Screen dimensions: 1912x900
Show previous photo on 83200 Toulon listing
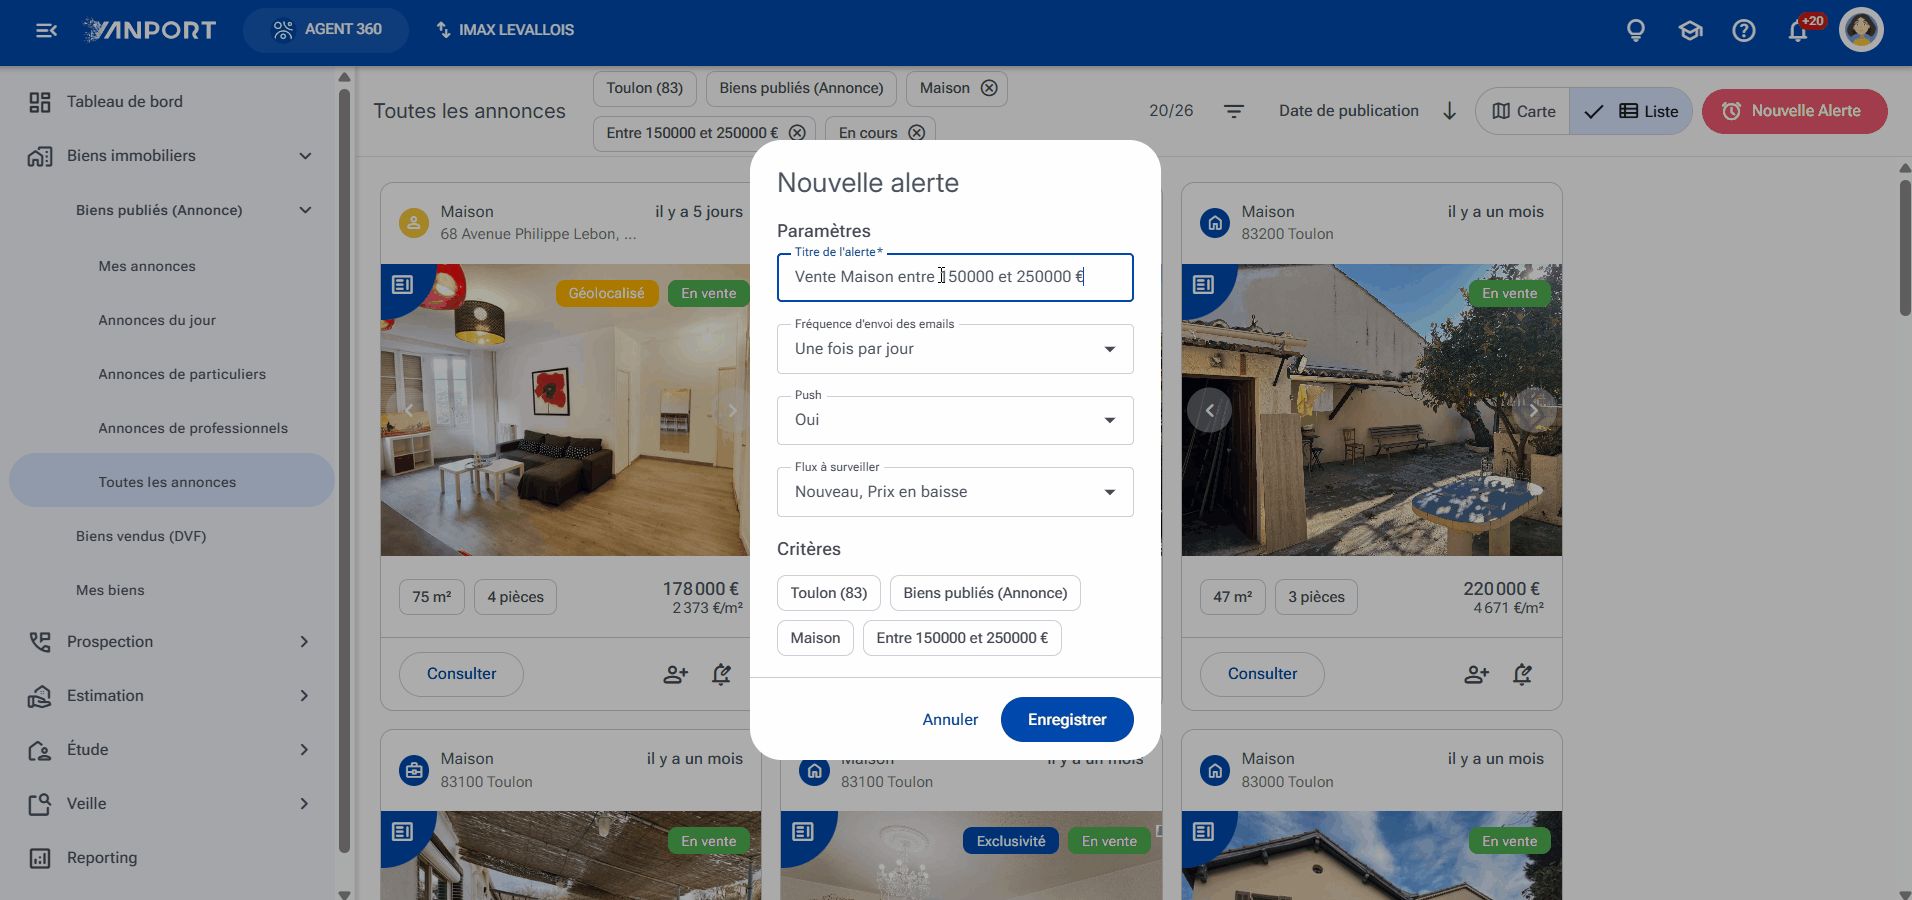1209,410
